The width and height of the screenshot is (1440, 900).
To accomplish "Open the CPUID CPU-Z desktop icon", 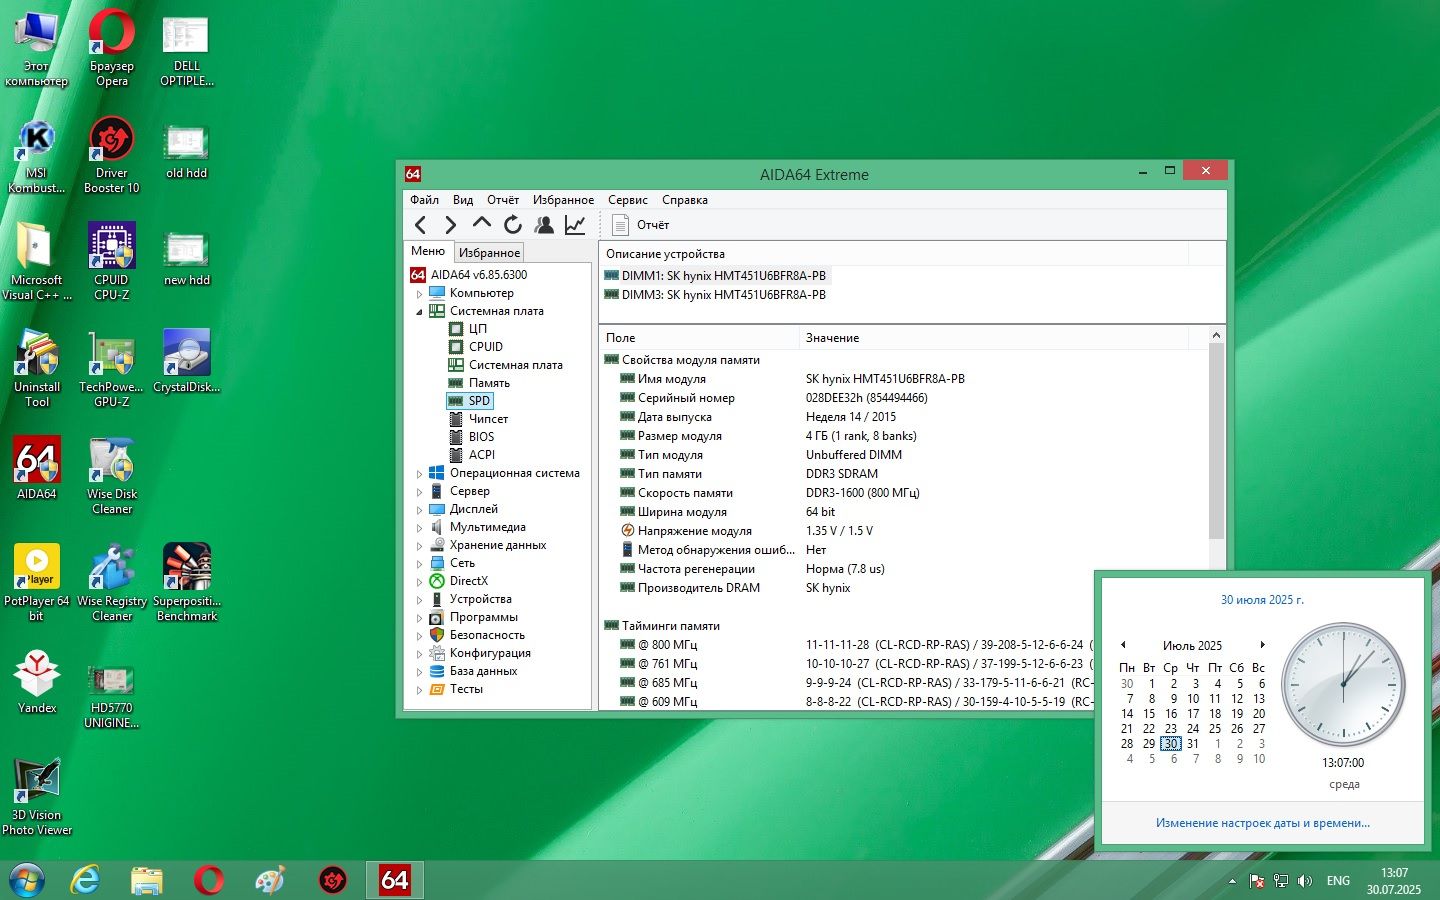I will click(111, 262).
